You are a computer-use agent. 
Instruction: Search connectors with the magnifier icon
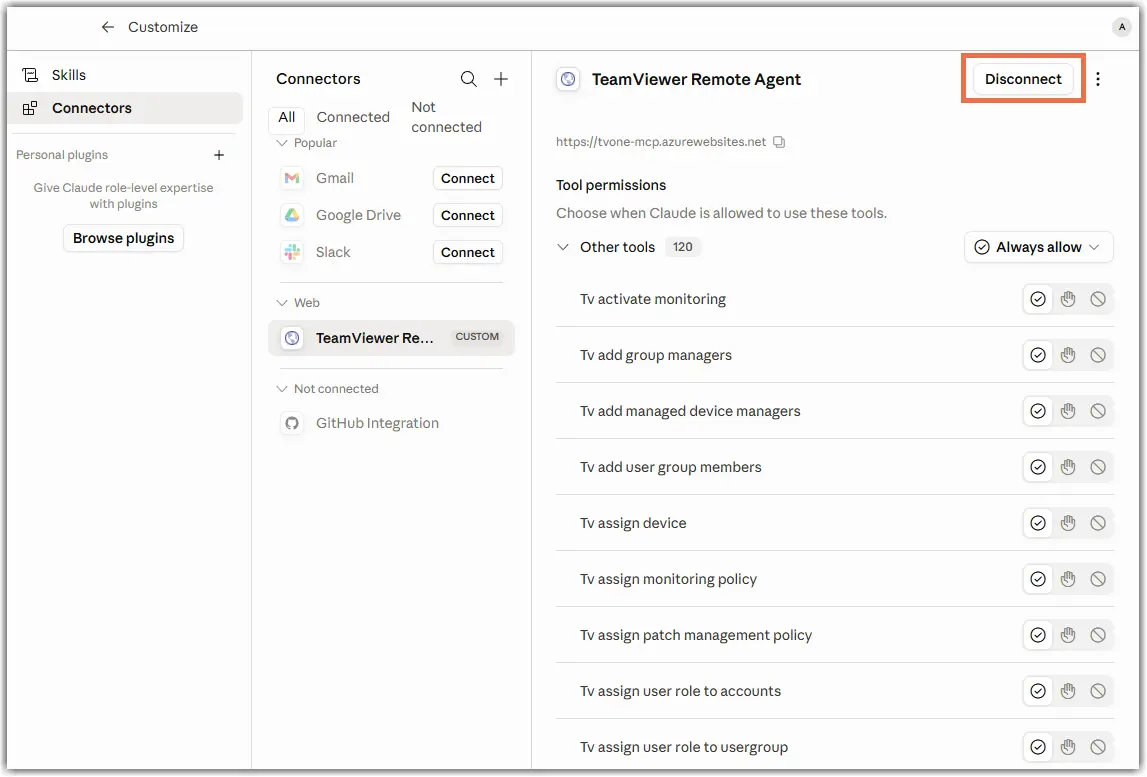pos(468,79)
